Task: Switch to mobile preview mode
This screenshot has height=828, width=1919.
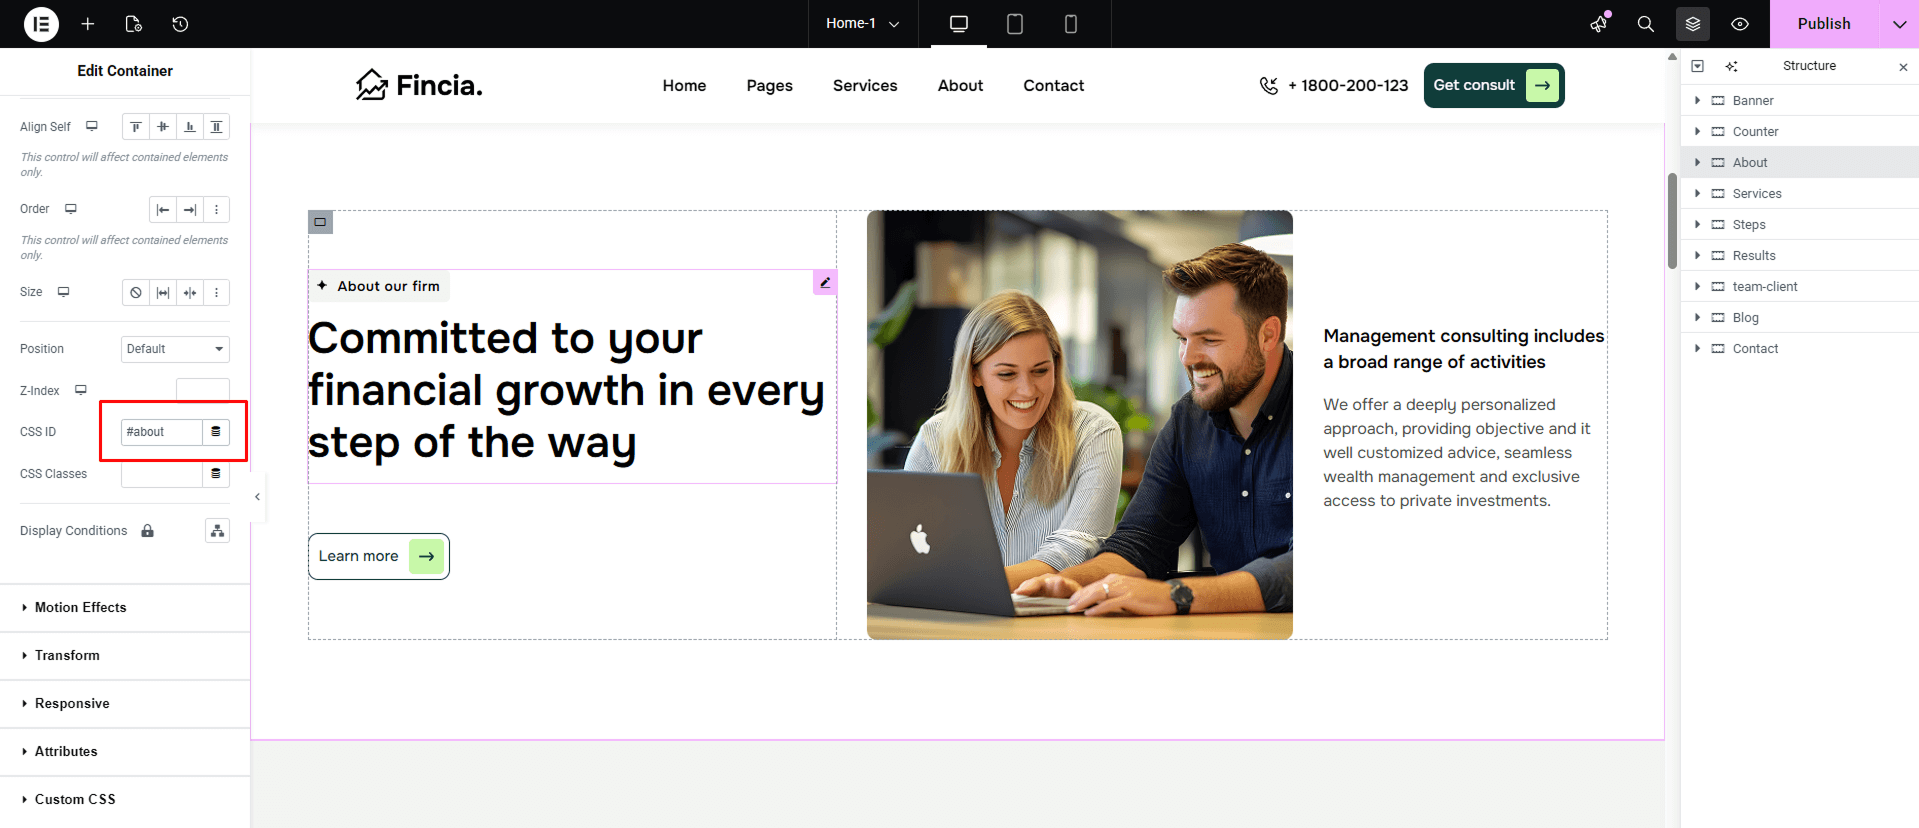Action: click(1070, 24)
